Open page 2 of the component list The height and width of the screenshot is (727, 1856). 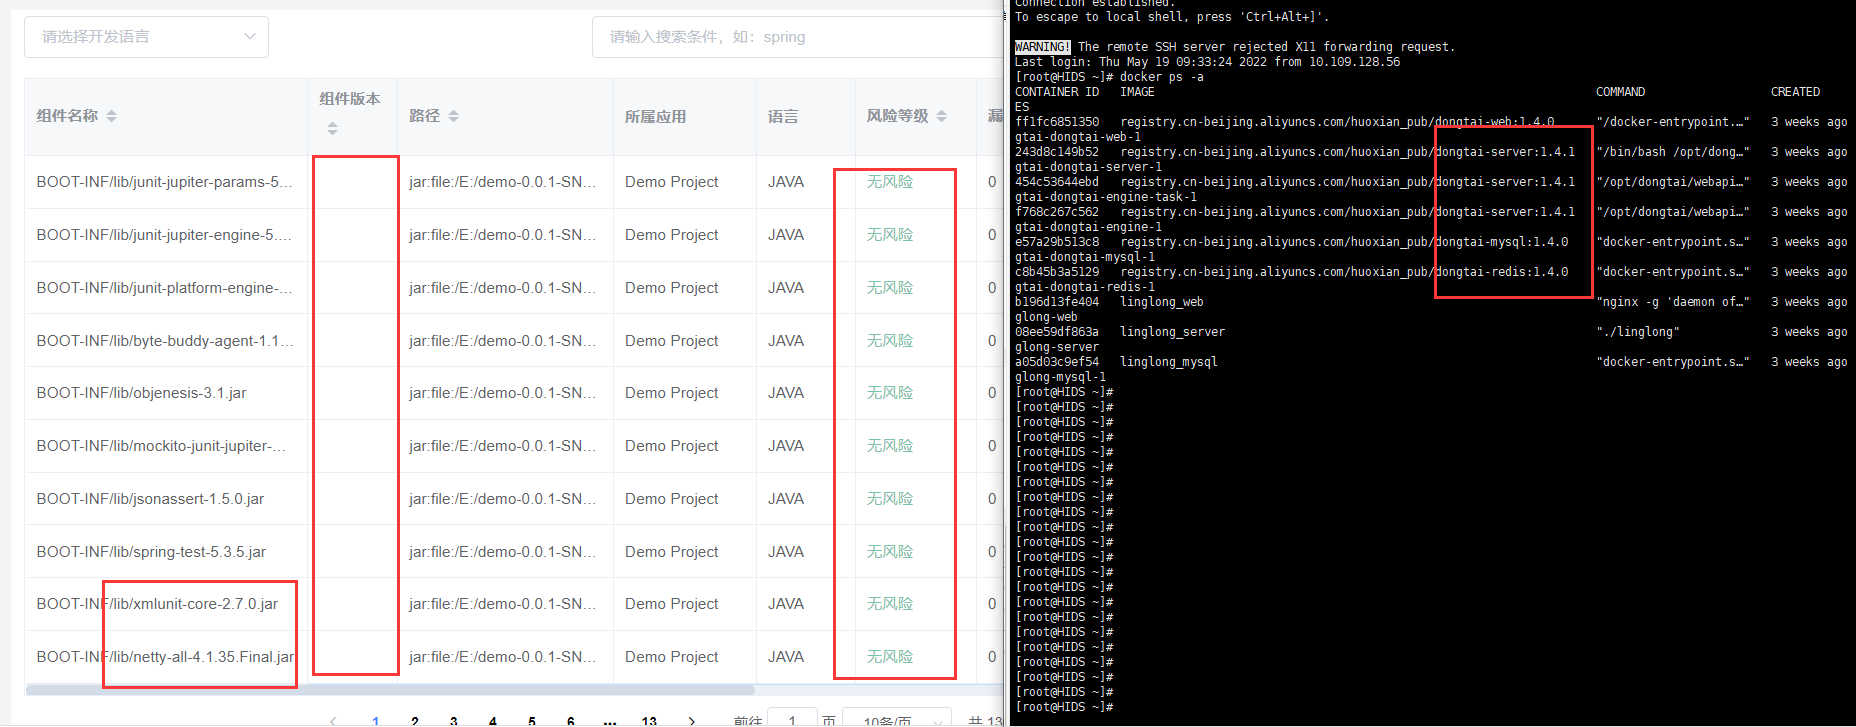click(x=415, y=720)
